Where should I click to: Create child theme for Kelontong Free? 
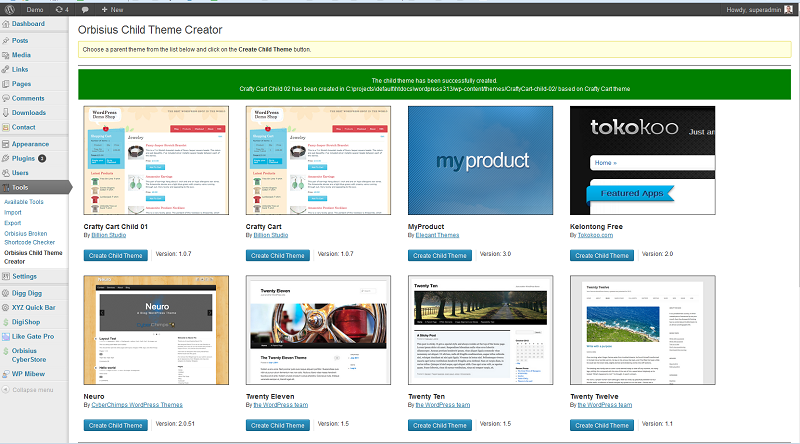pyautogui.click(x=602, y=255)
